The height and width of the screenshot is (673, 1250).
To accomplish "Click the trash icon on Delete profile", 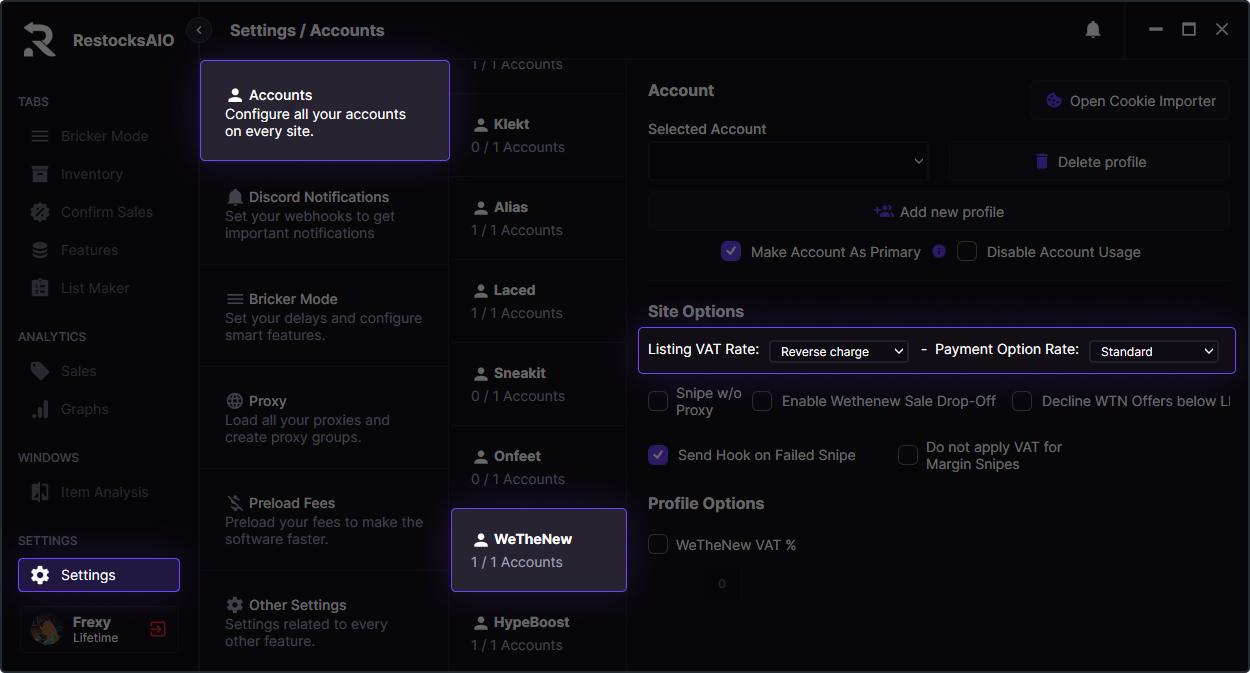I will point(1042,162).
